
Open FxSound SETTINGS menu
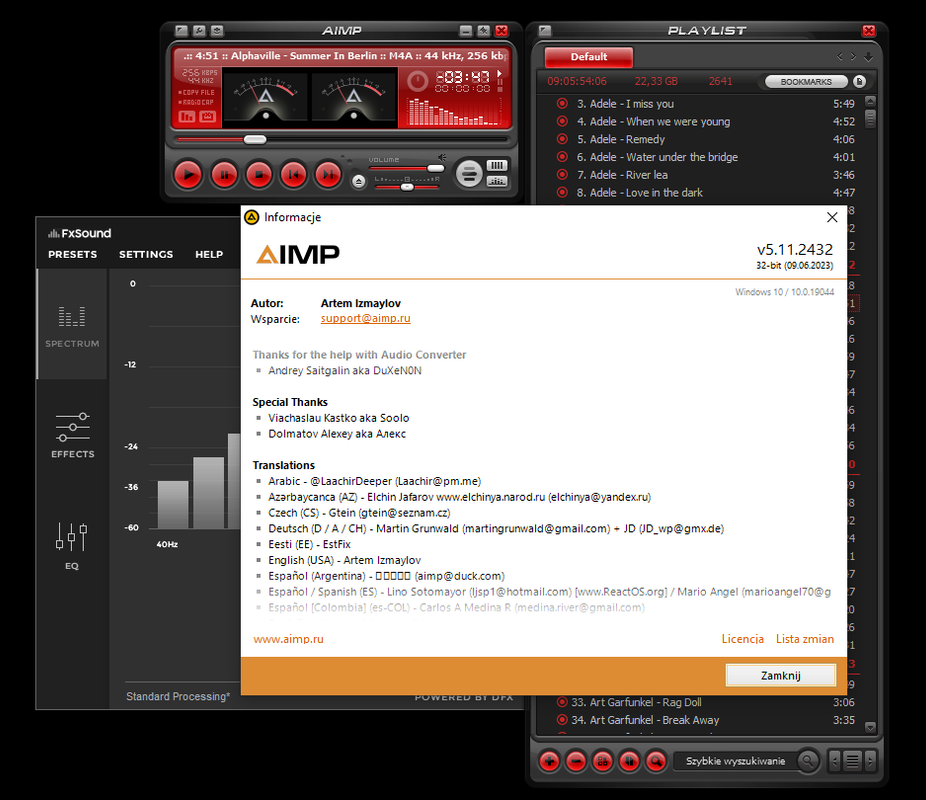click(146, 254)
